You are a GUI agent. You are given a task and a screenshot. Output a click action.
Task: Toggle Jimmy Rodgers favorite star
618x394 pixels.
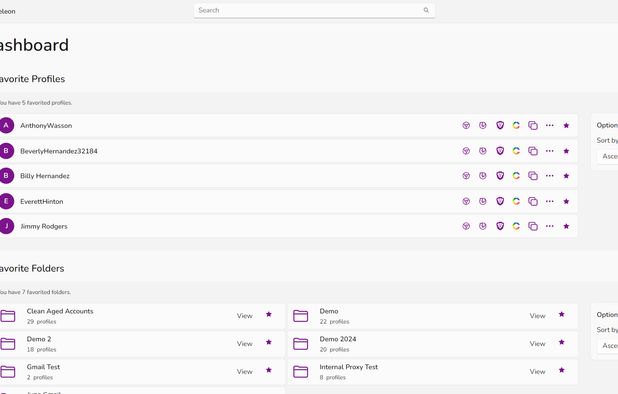[566, 226]
